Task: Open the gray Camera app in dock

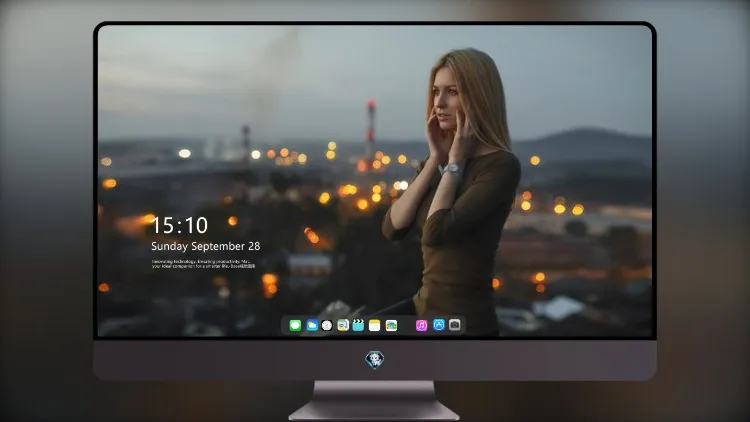Action: point(455,325)
